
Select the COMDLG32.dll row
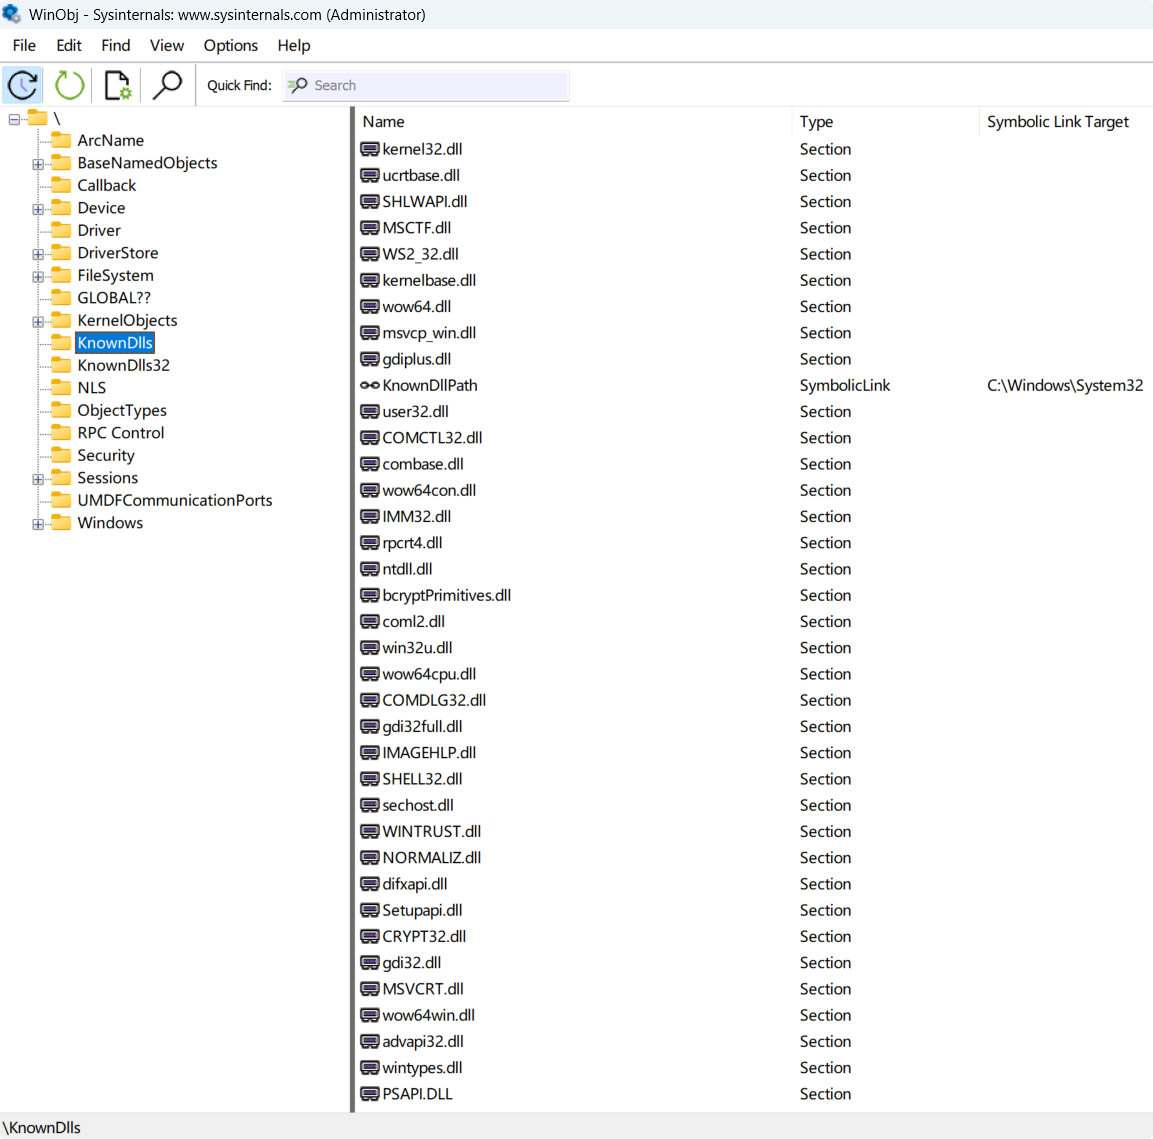pyautogui.click(x=754, y=700)
